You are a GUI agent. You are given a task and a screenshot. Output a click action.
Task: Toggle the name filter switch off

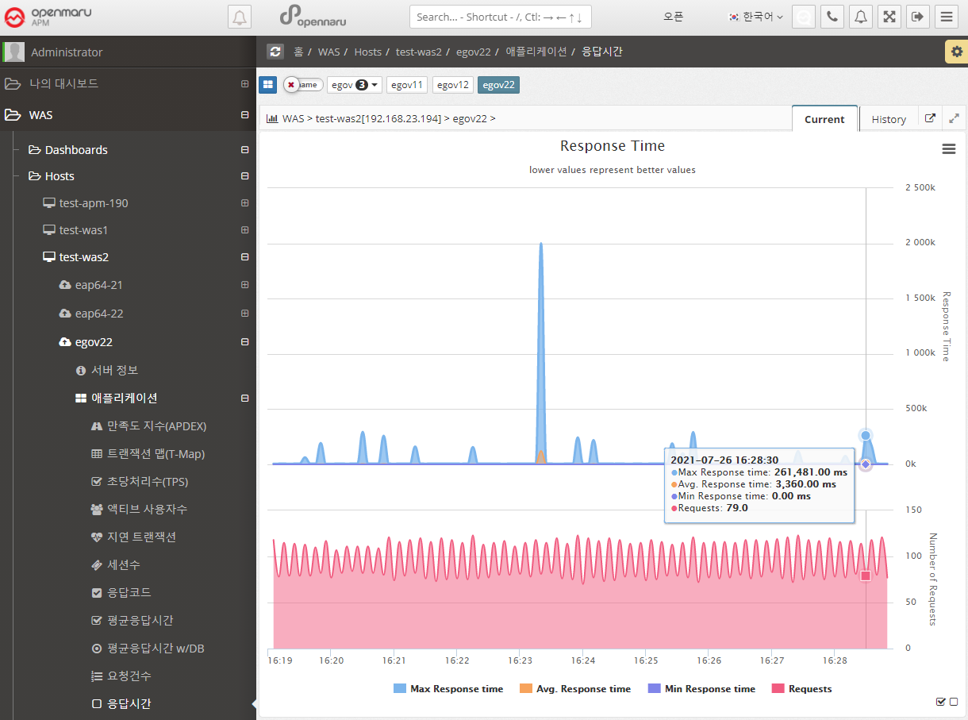[301, 85]
